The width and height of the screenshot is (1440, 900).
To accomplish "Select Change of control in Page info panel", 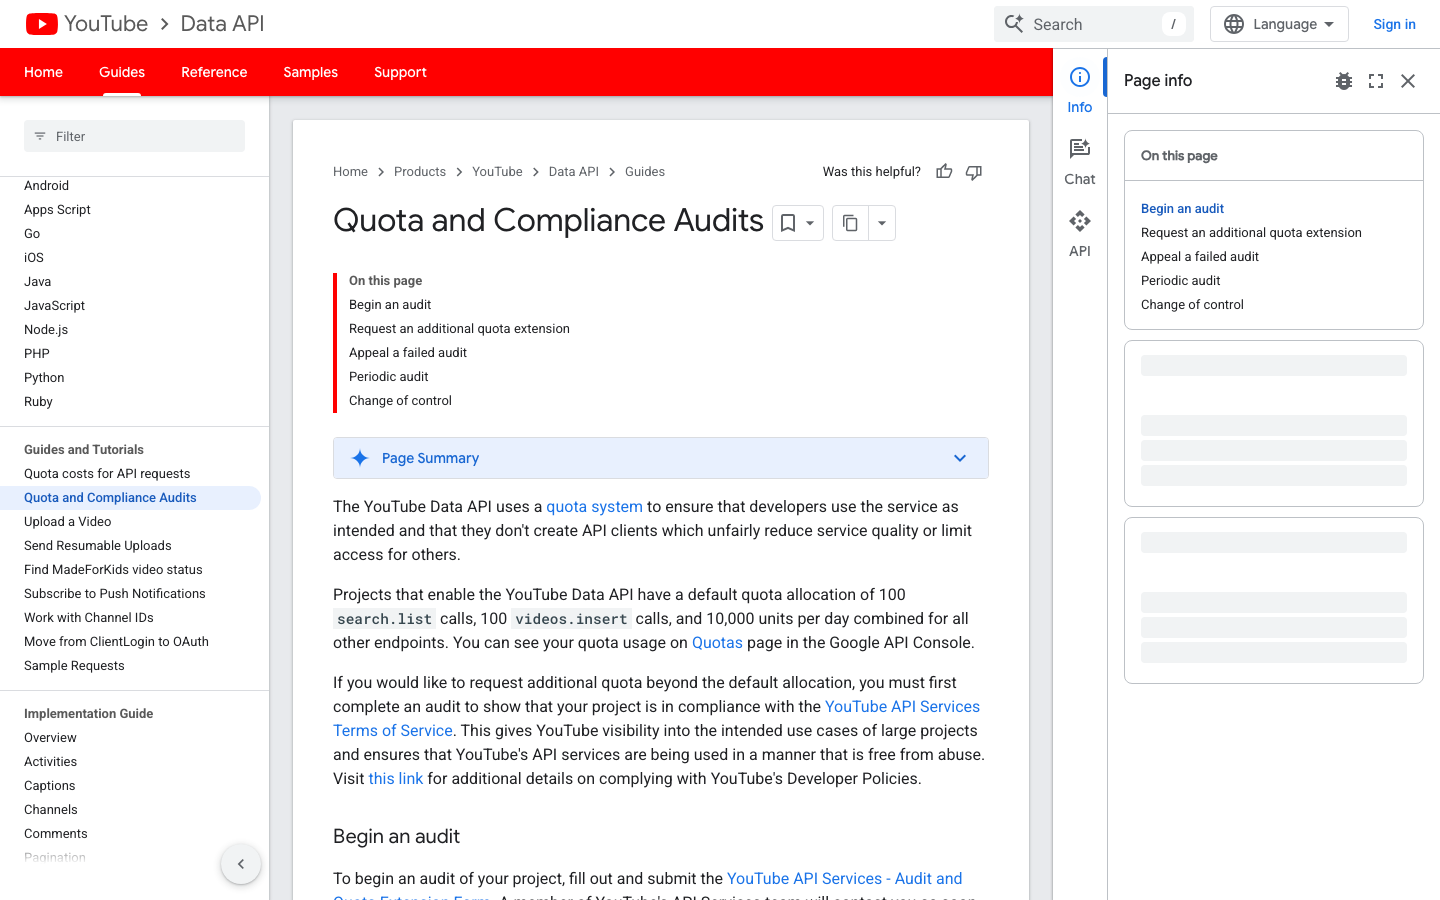I will 1192,305.
